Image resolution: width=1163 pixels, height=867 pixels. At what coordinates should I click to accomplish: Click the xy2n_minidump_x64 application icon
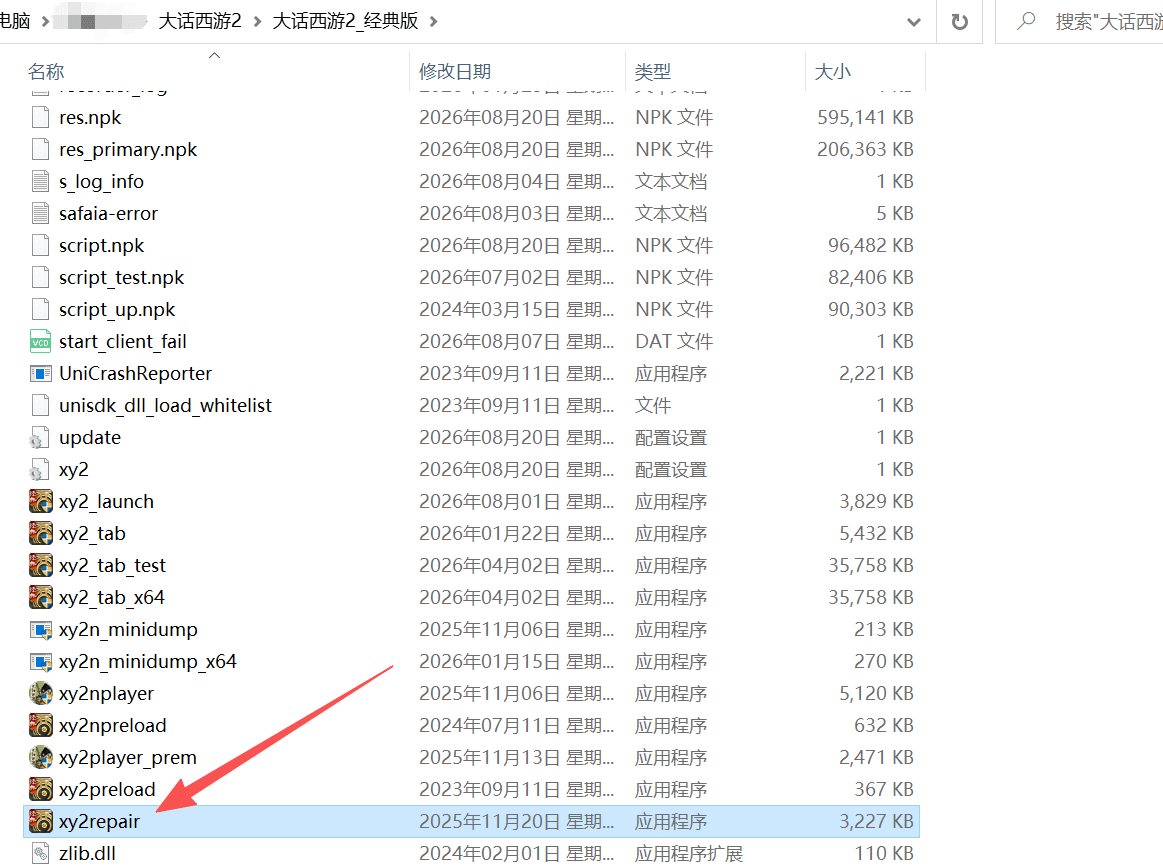41,662
